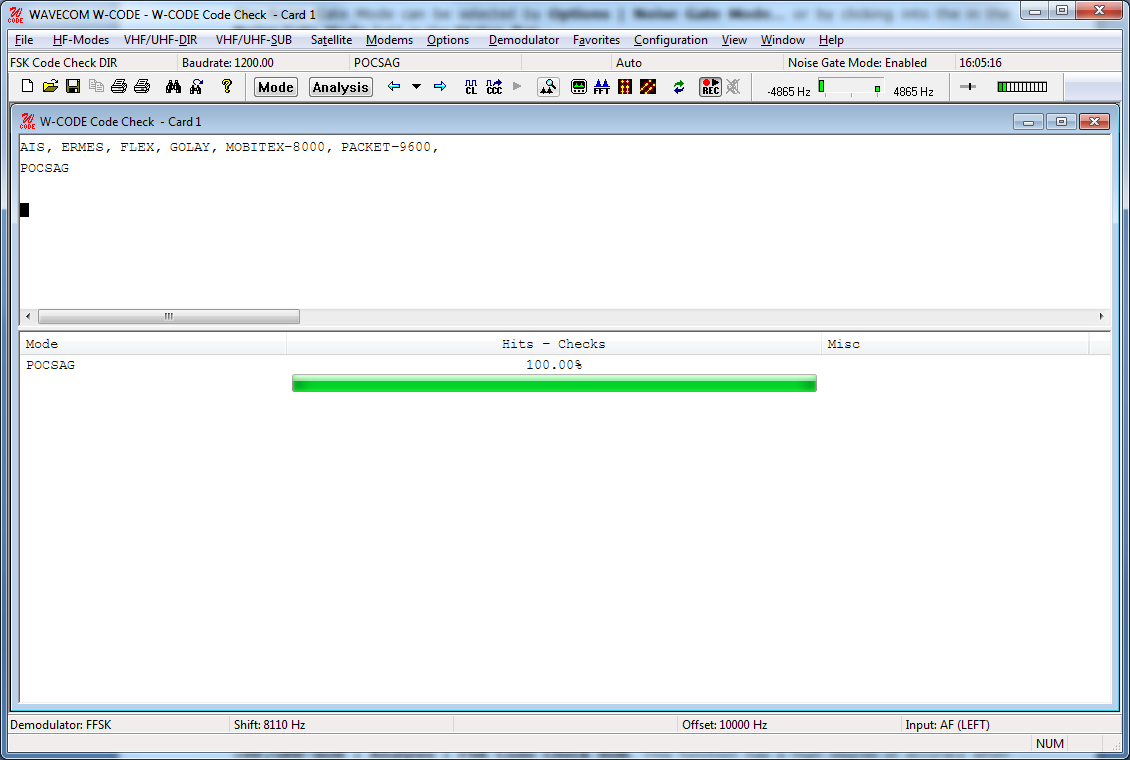The height and width of the screenshot is (760, 1130).
Task: Open the black dropdown arrow between arrows
Action: click(x=417, y=86)
